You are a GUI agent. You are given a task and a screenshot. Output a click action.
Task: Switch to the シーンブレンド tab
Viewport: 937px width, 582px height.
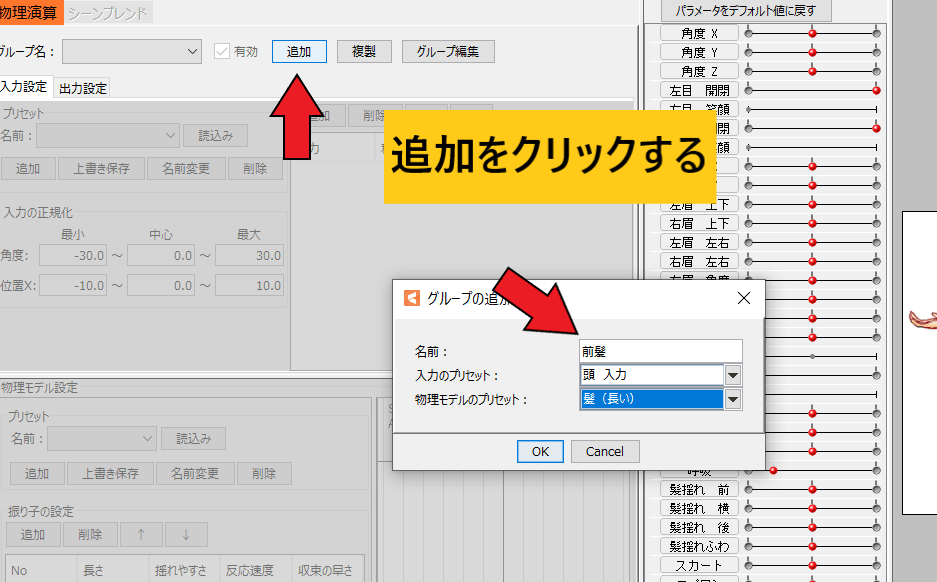click(x=106, y=14)
